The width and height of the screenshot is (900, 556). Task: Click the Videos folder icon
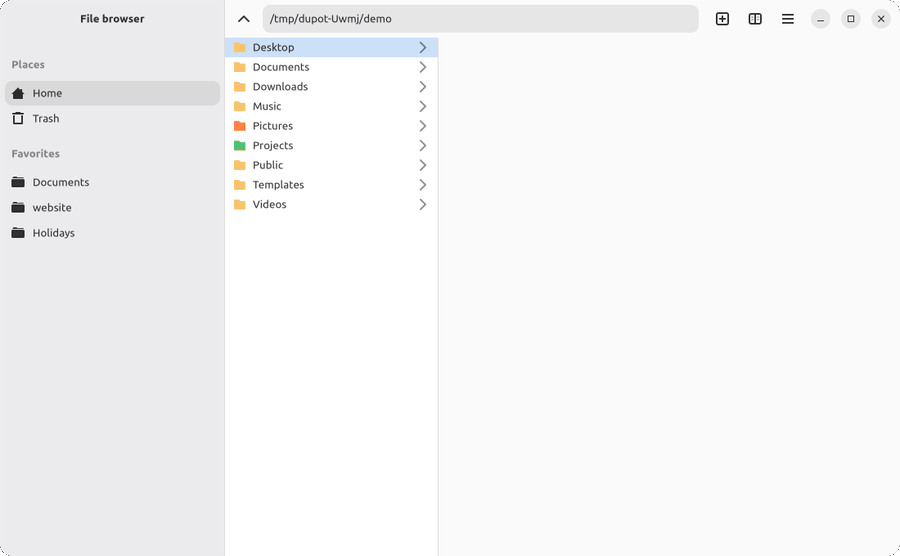pyautogui.click(x=240, y=204)
